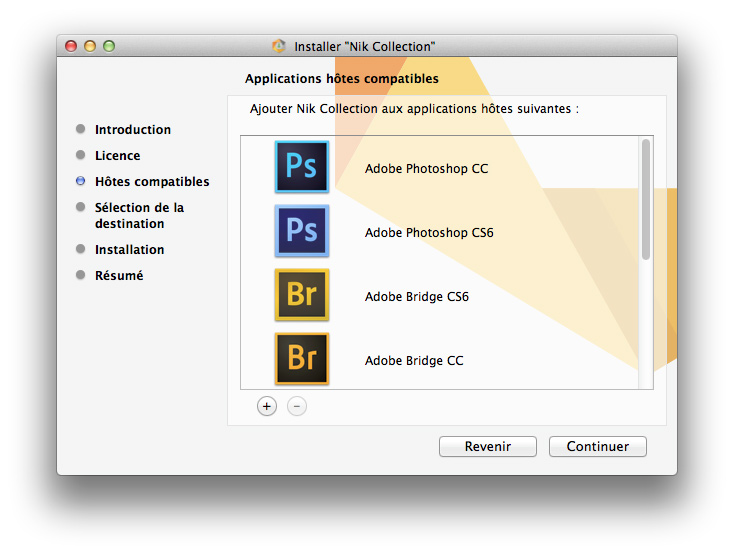Viewport: 734px width, 554px height.
Task: Add a host application with plus button
Action: point(267,406)
